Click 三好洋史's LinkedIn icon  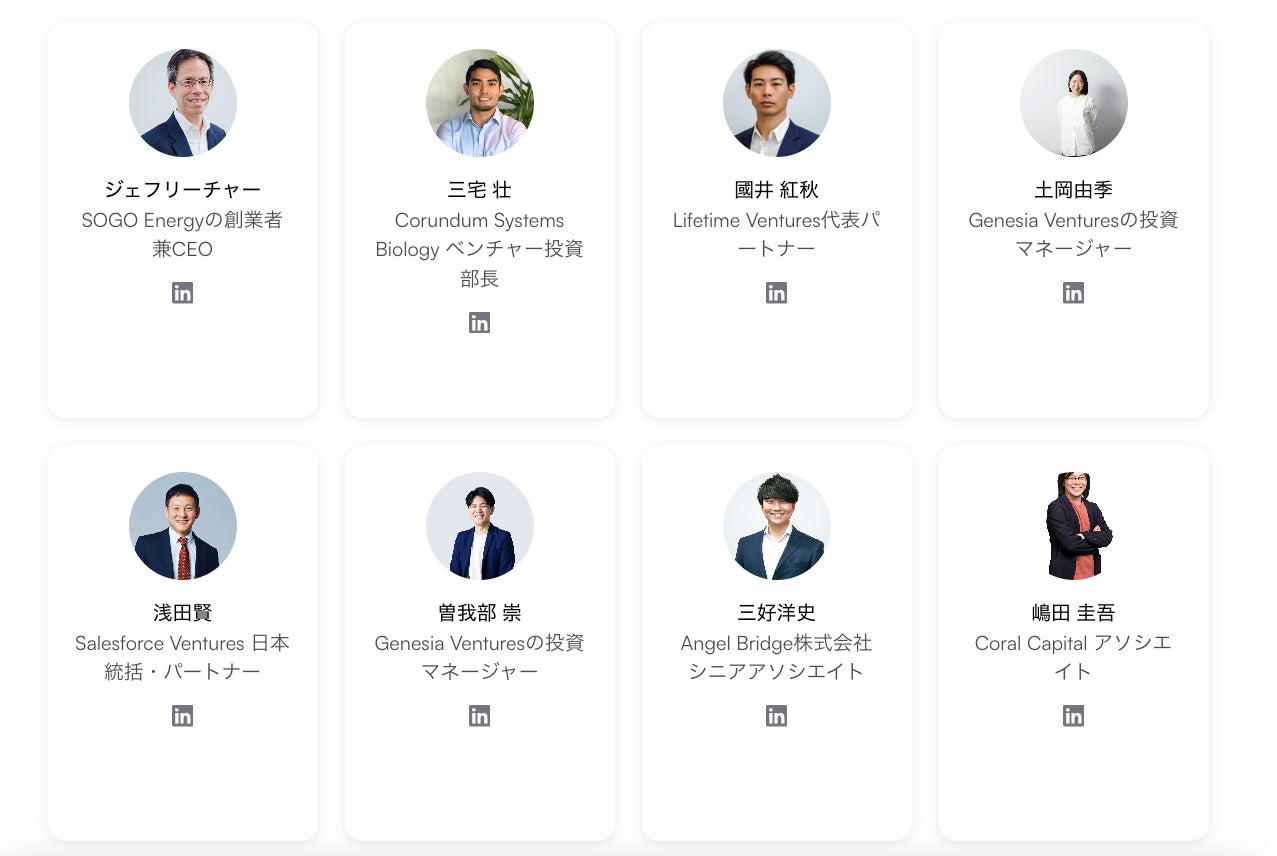(777, 716)
